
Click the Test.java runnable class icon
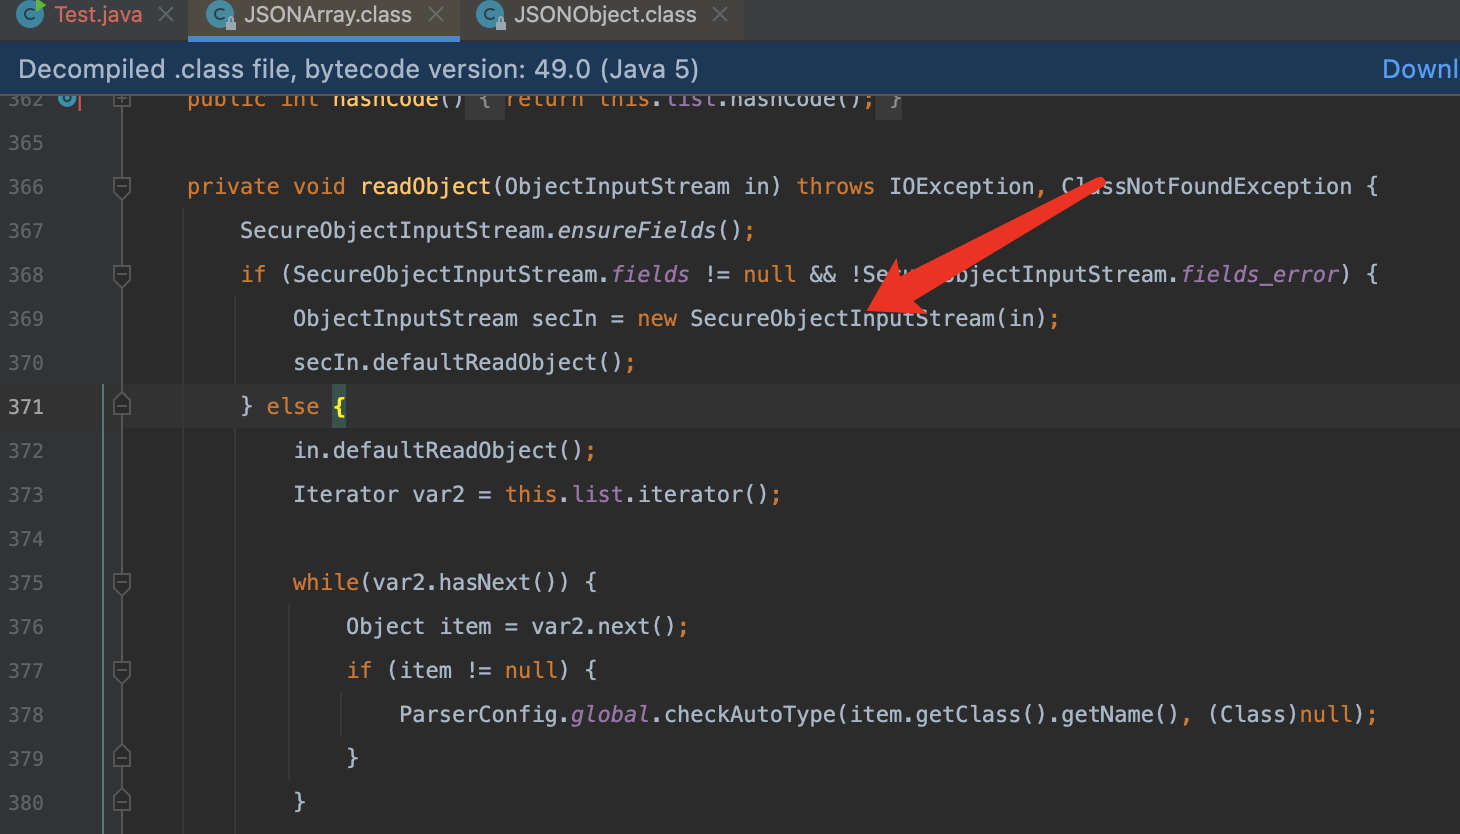(30, 14)
